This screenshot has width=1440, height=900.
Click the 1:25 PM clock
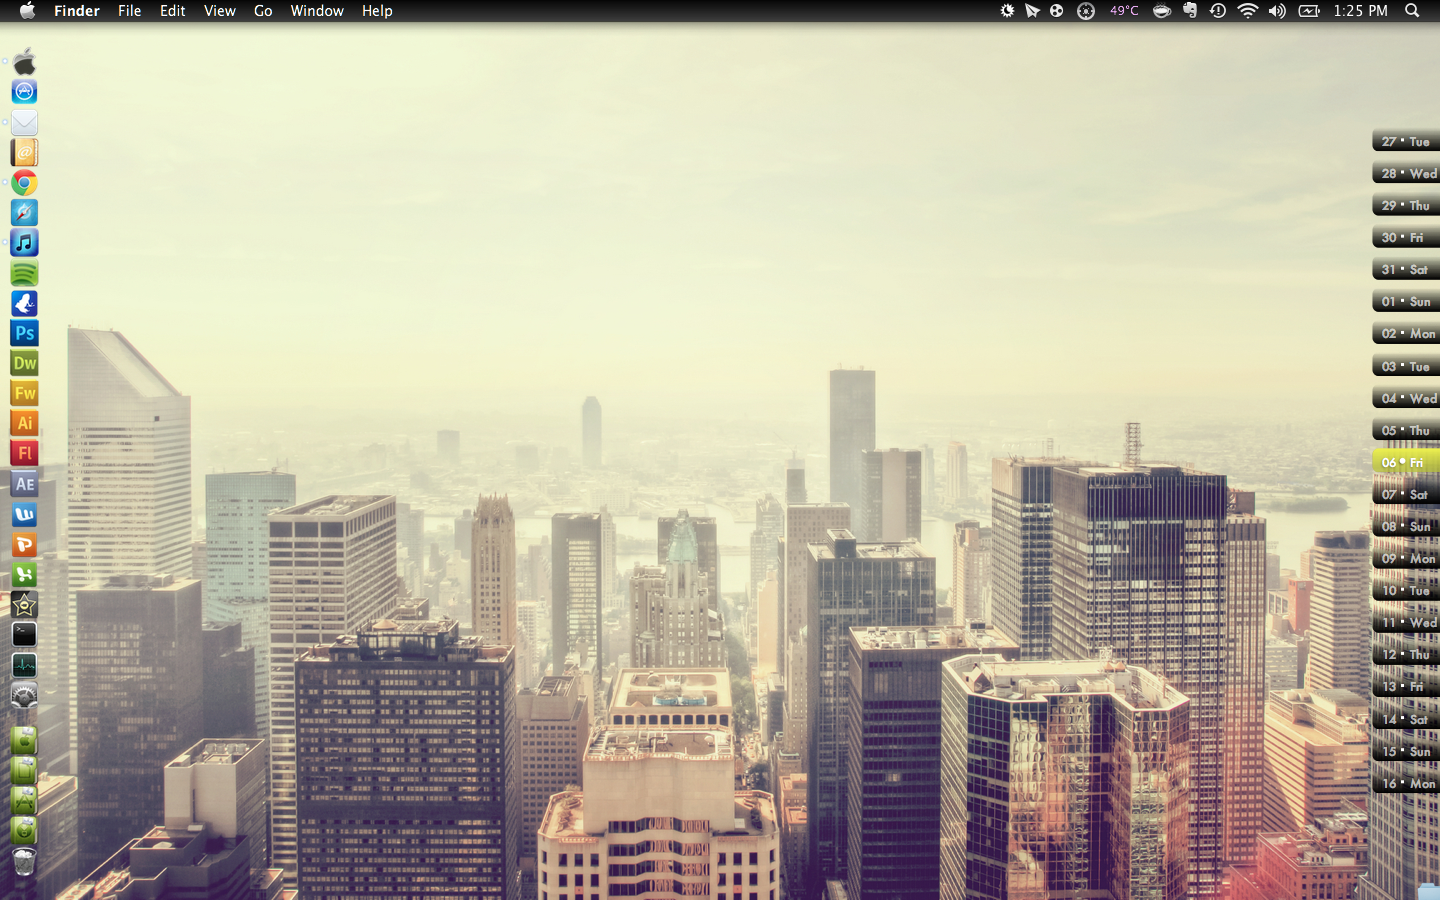1361,11
